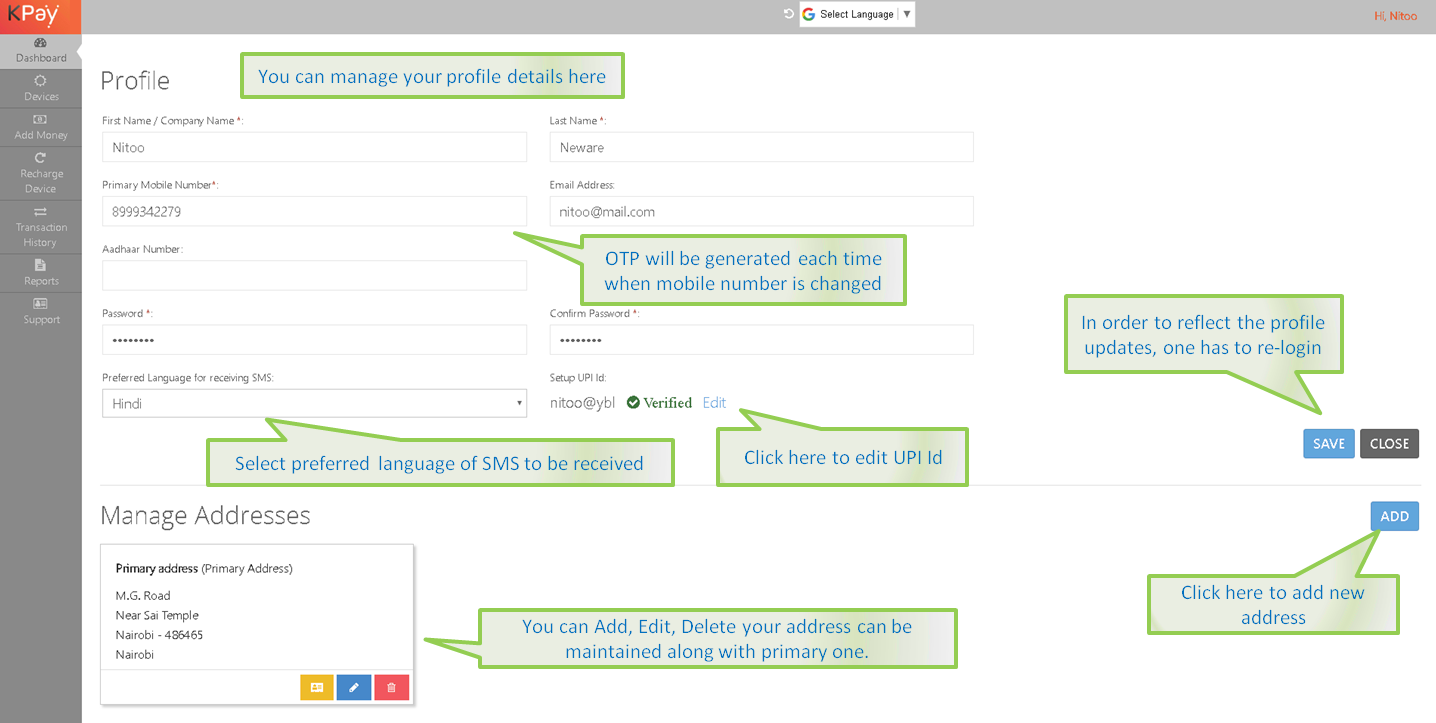Open the Add Money section

click(40, 127)
